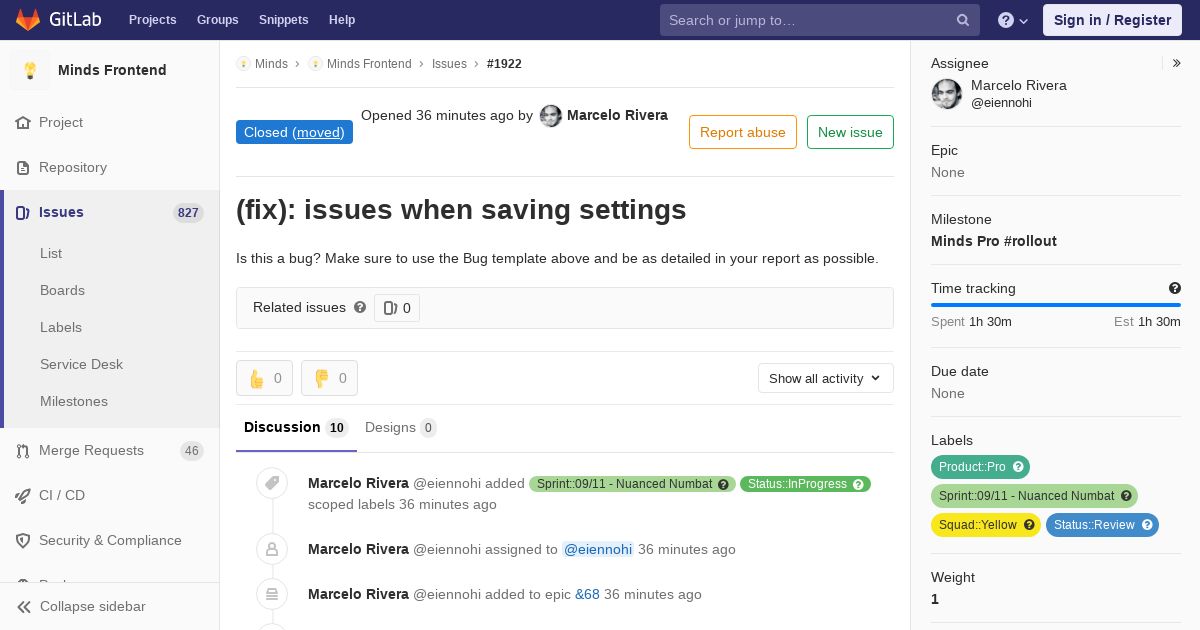Collapse the right sidebar with chevron
Screen dimensions: 1200x630
click(1176, 63)
